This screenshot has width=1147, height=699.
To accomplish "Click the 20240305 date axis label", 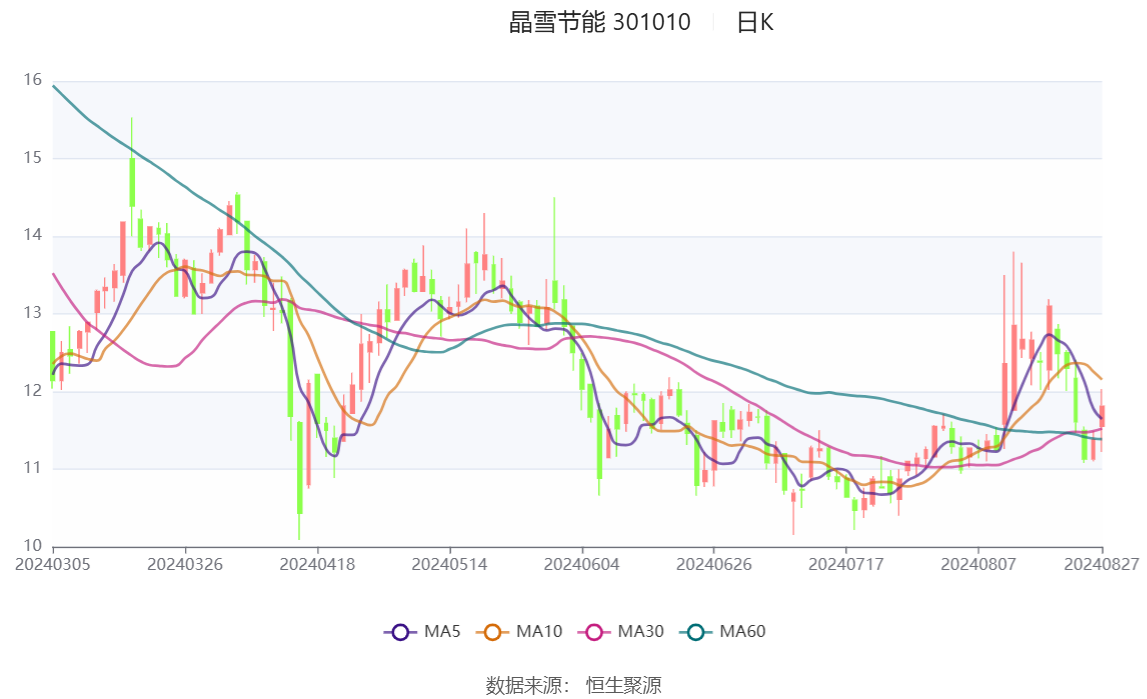I will click(53, 564).
